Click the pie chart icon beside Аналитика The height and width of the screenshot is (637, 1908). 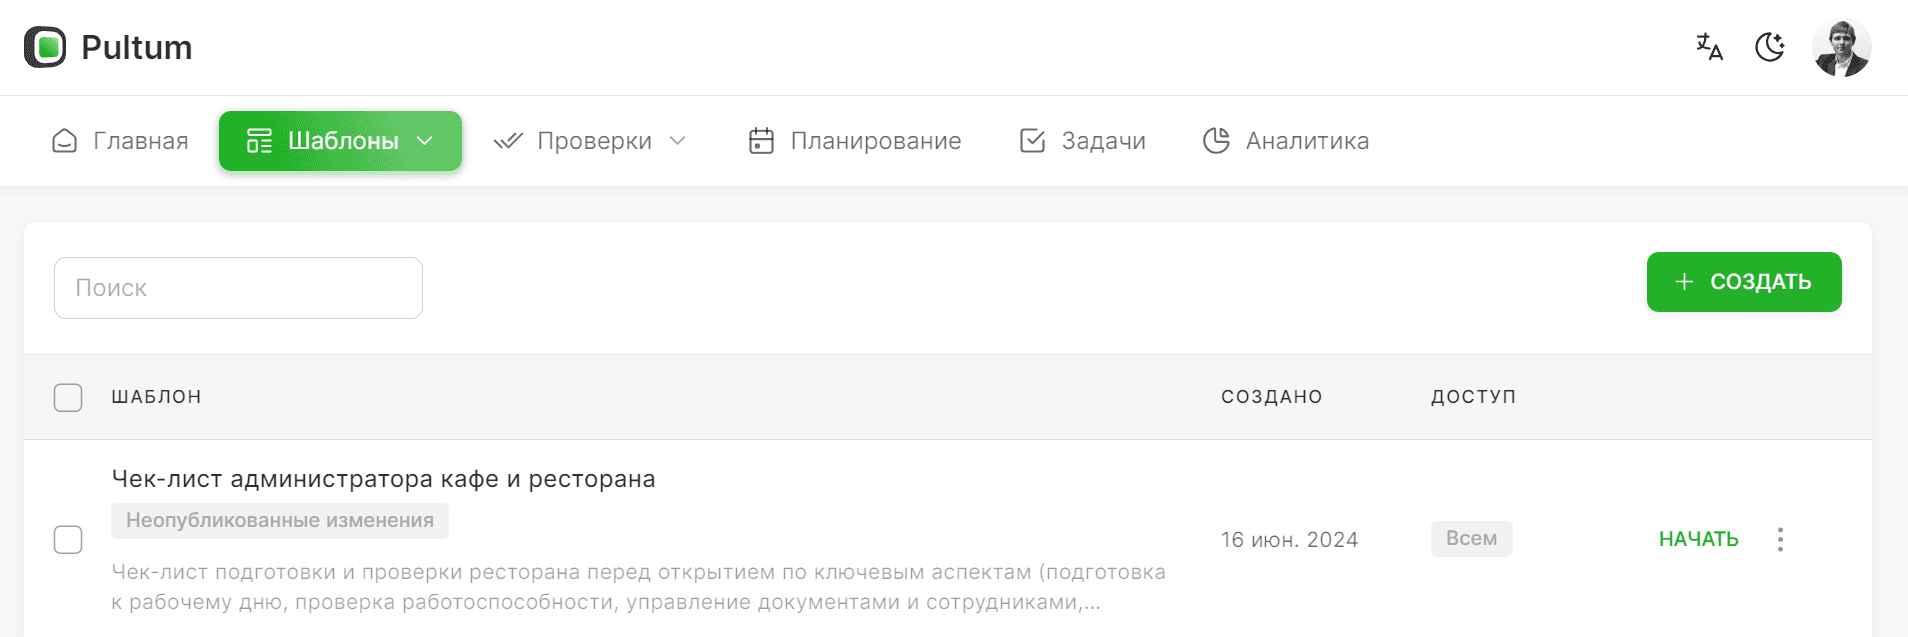[1216, 141]
